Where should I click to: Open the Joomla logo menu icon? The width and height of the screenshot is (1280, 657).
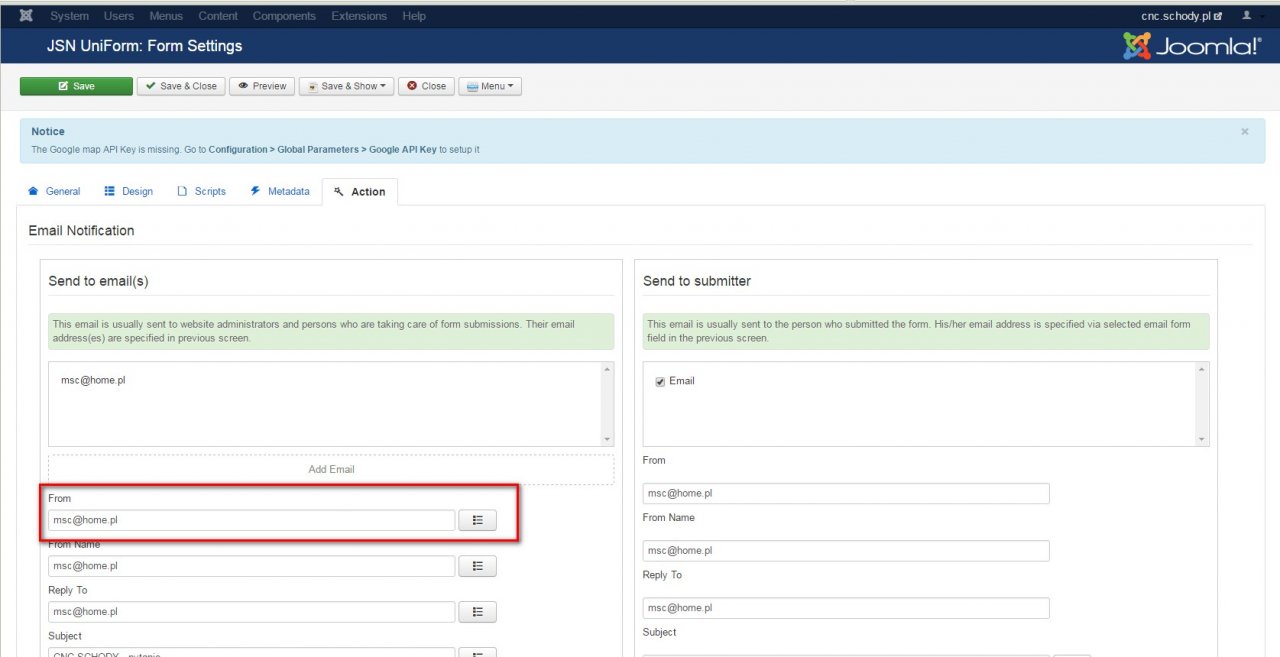(x=26, y=15)
